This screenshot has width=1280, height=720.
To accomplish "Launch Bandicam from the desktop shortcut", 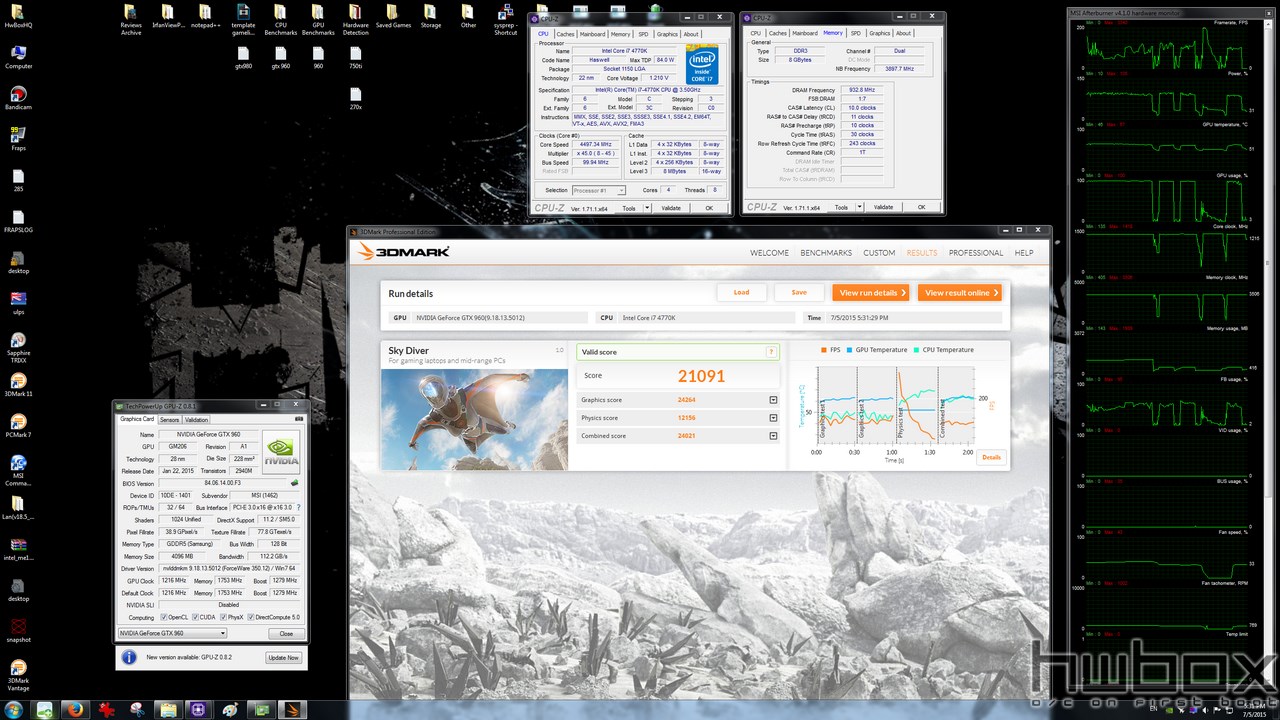I will click(x=18, y=97).
